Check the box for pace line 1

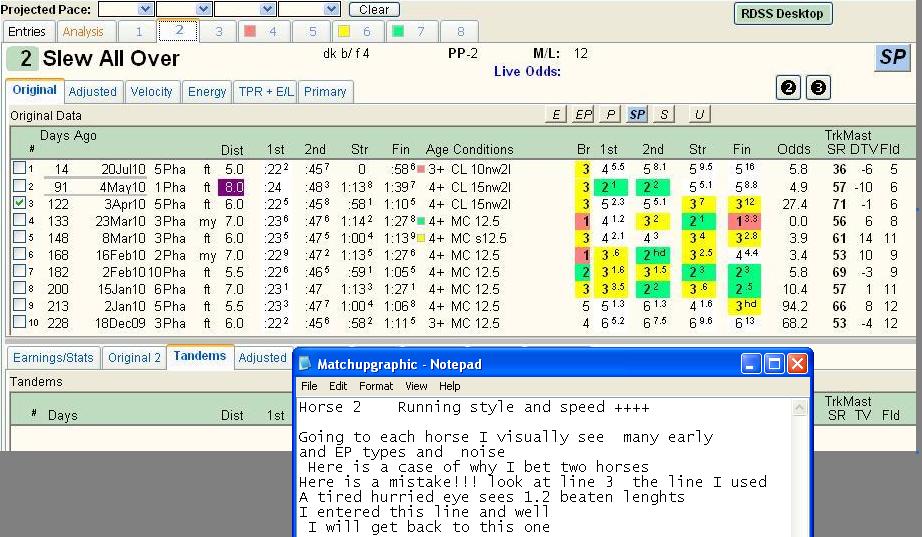(19, 168)
